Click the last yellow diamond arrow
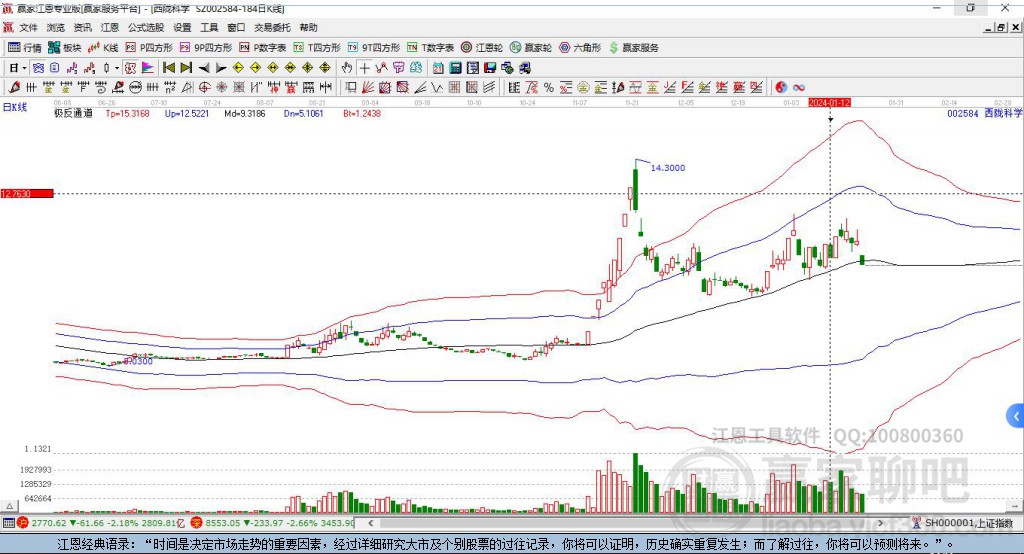Screen dimensions: 1024x554 coord(325,68)
